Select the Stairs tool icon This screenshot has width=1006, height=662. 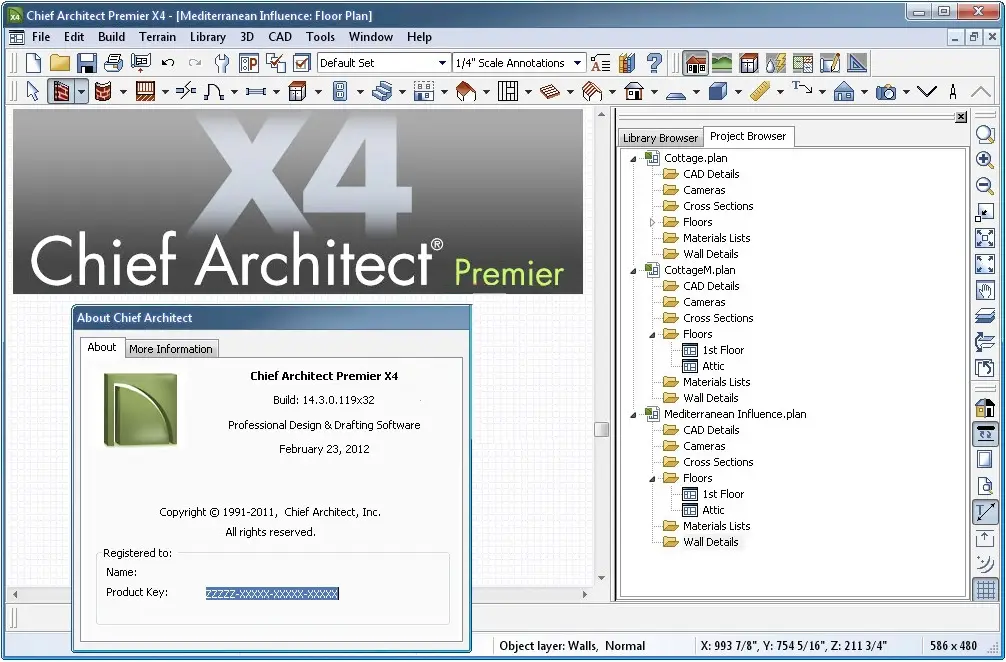(382, 92)
